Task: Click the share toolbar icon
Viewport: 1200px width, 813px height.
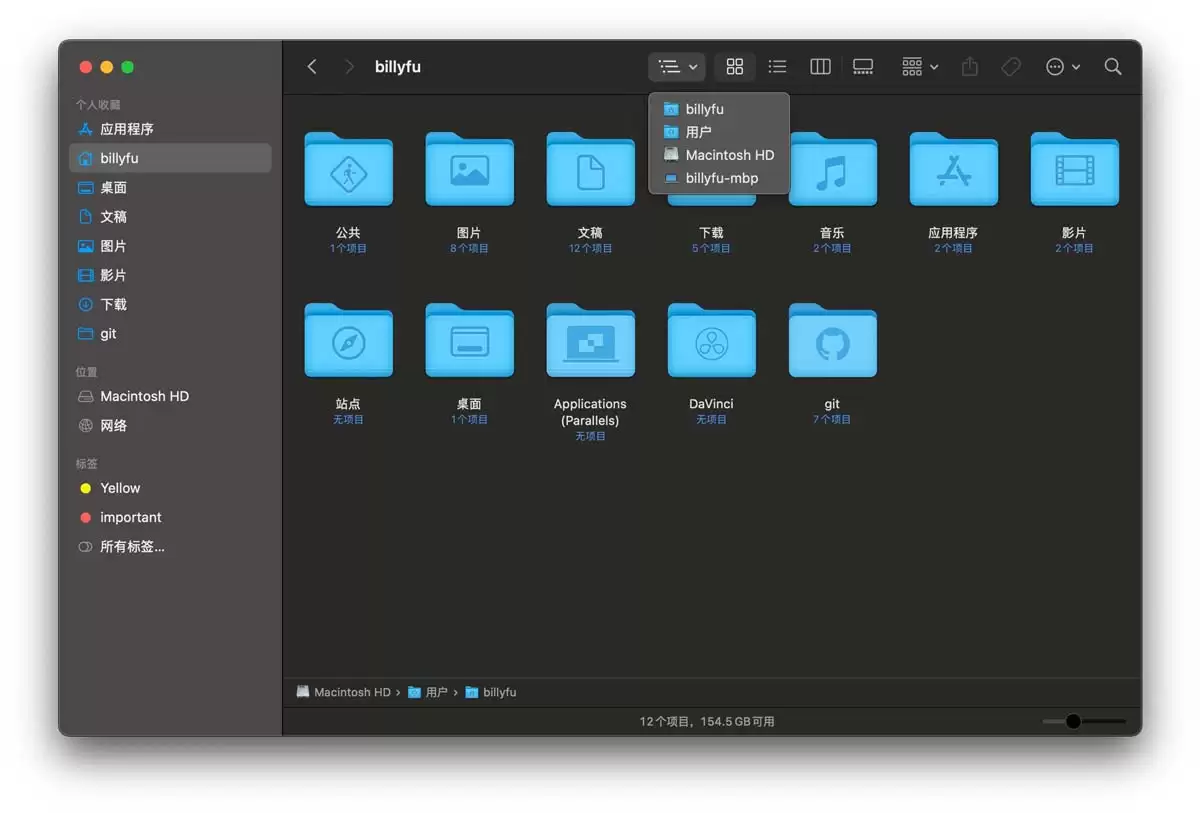Action: (969, 67)
